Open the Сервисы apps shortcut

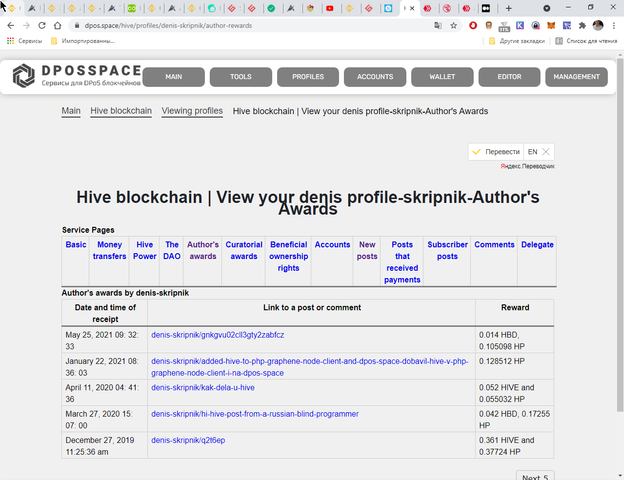point(25,41)
